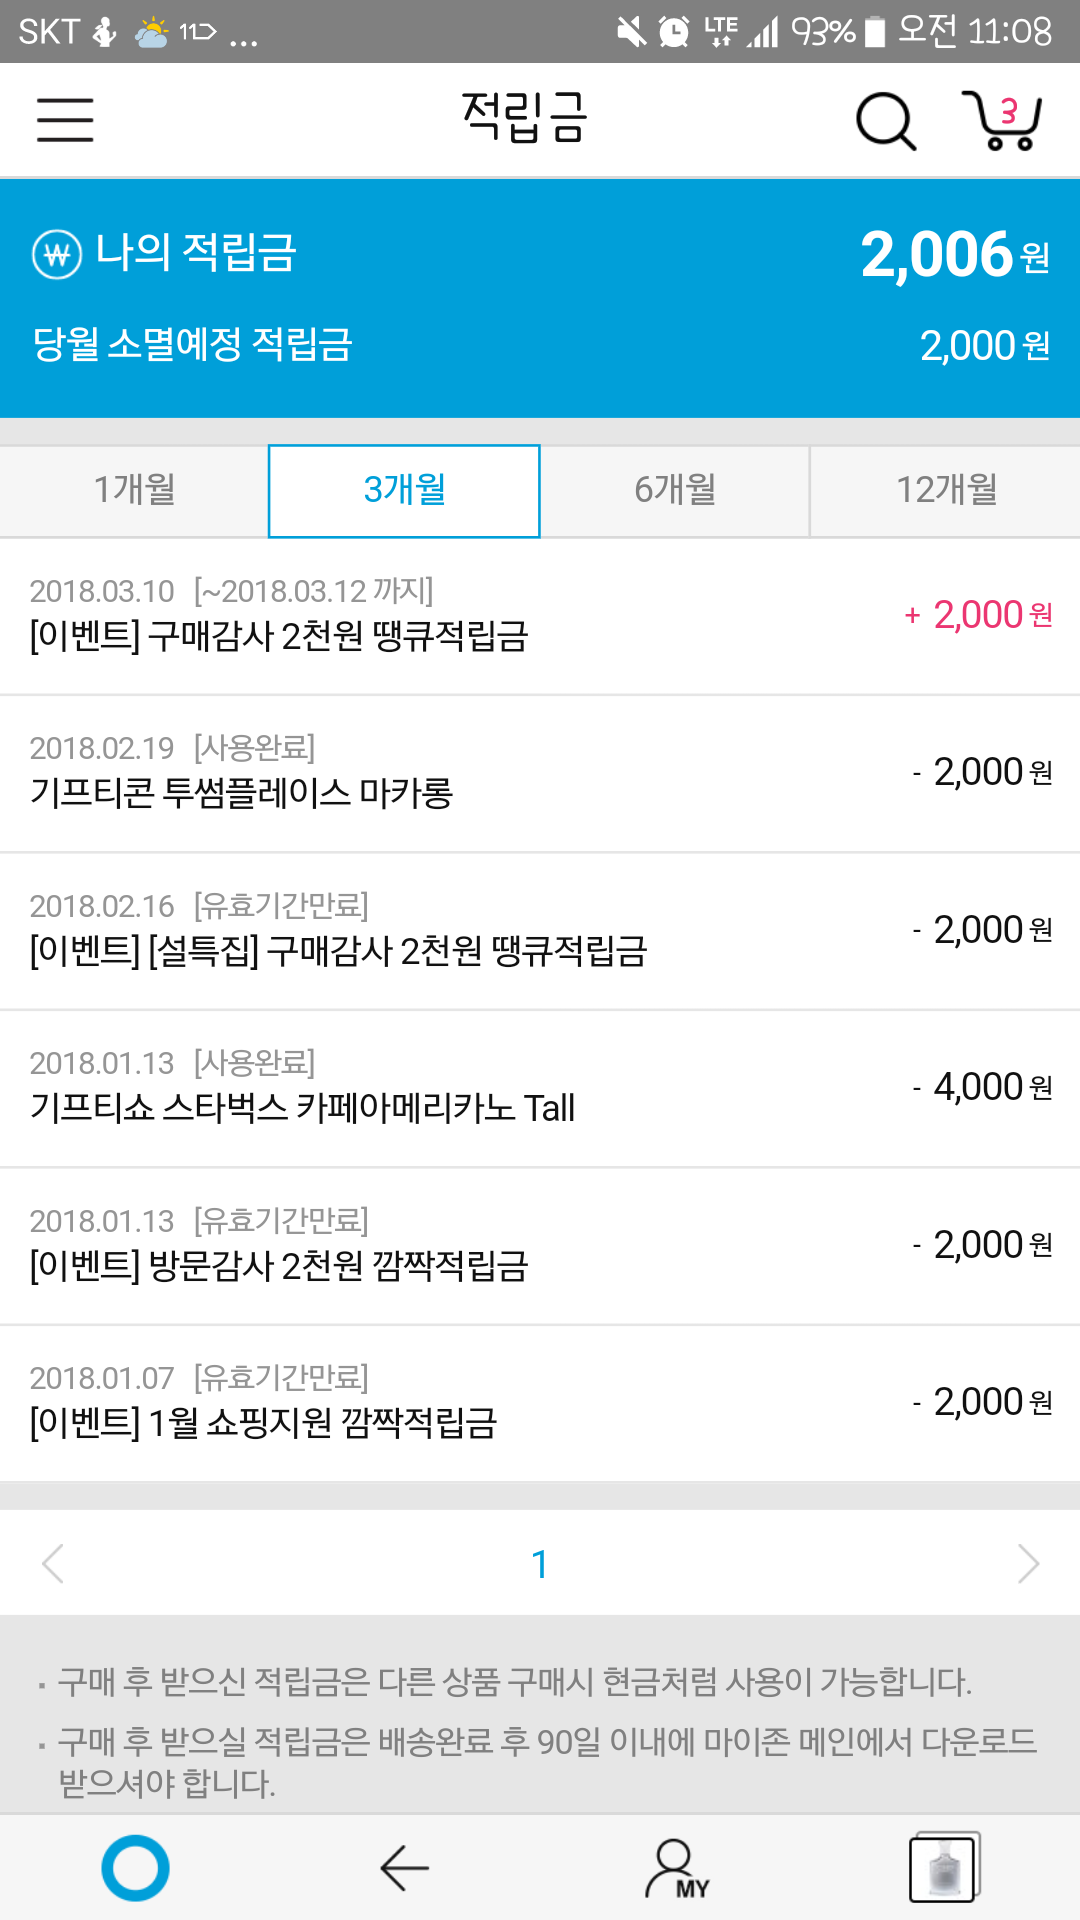Select the 1개월 period tab
This screenshot has width=1080, height=1920.
coord(134,490)
